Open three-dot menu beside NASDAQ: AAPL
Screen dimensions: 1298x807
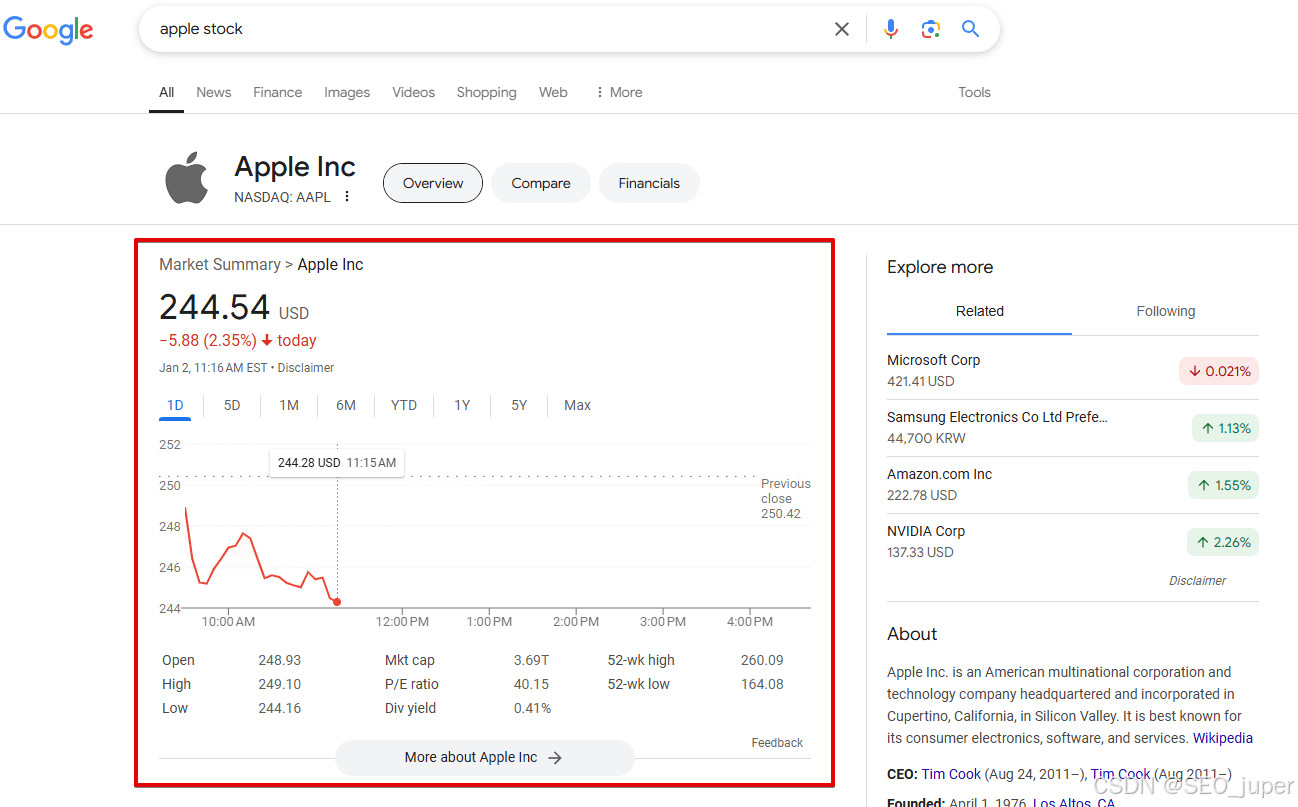(347, 197)
